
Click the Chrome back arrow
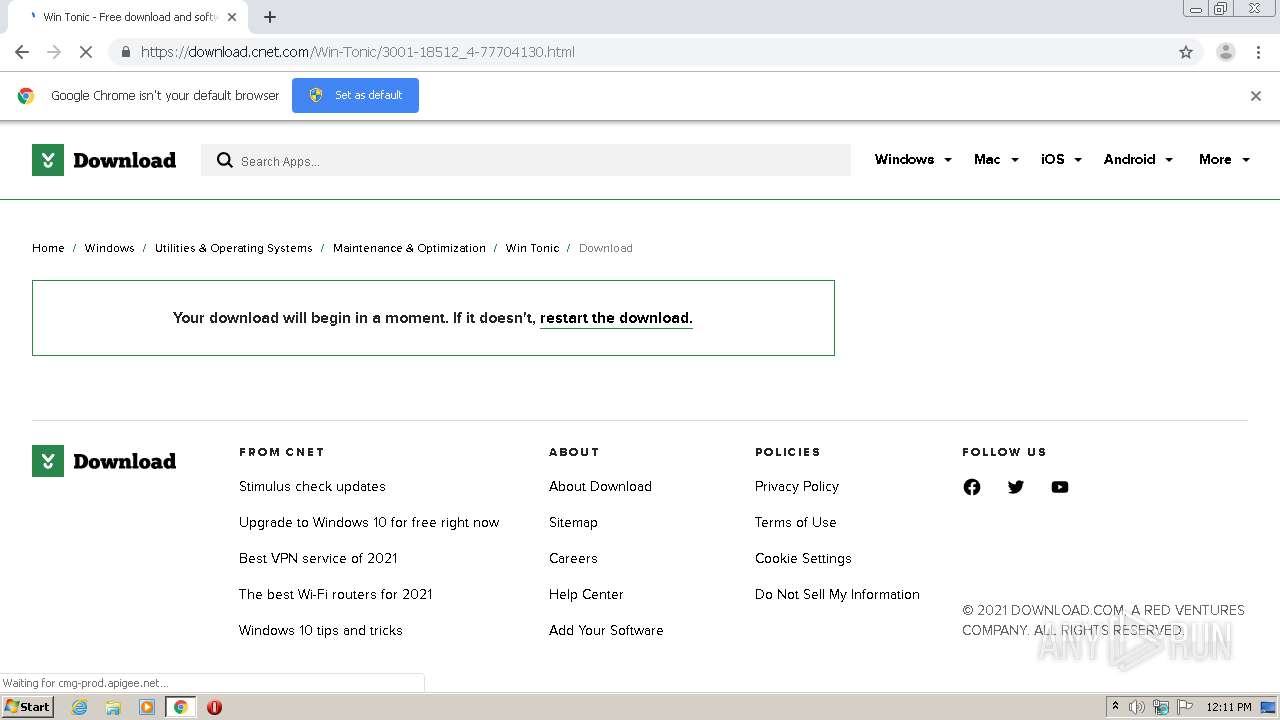pyautogui.click(x=22, y=52)
